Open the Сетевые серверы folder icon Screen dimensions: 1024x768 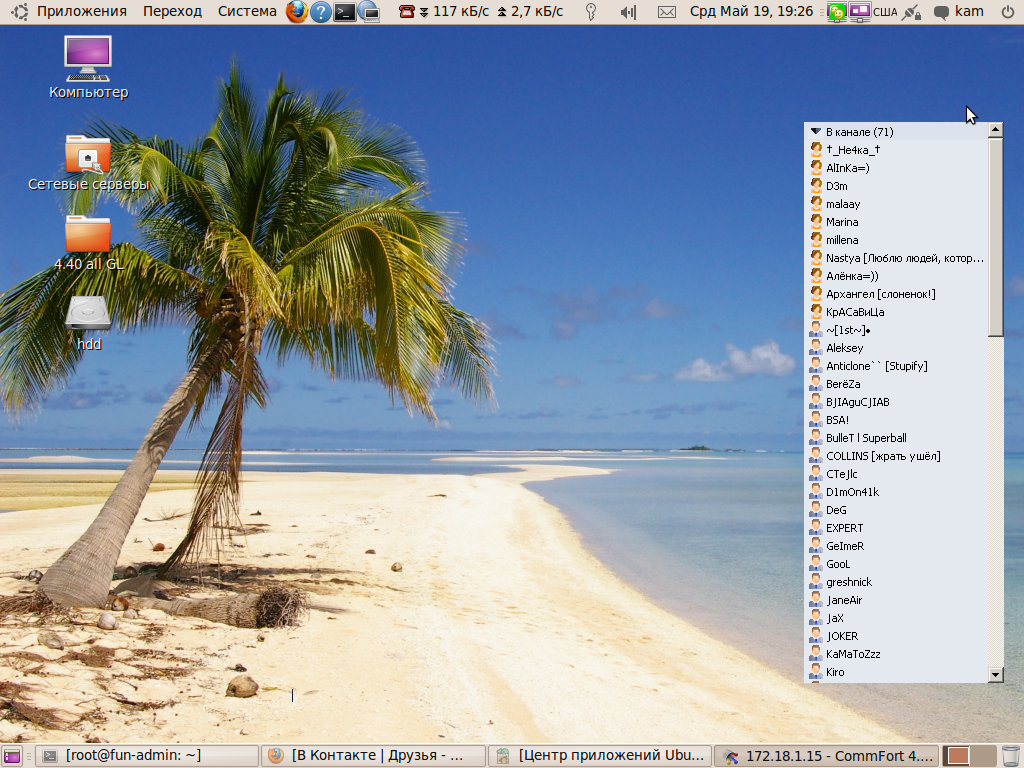(88, 156)
